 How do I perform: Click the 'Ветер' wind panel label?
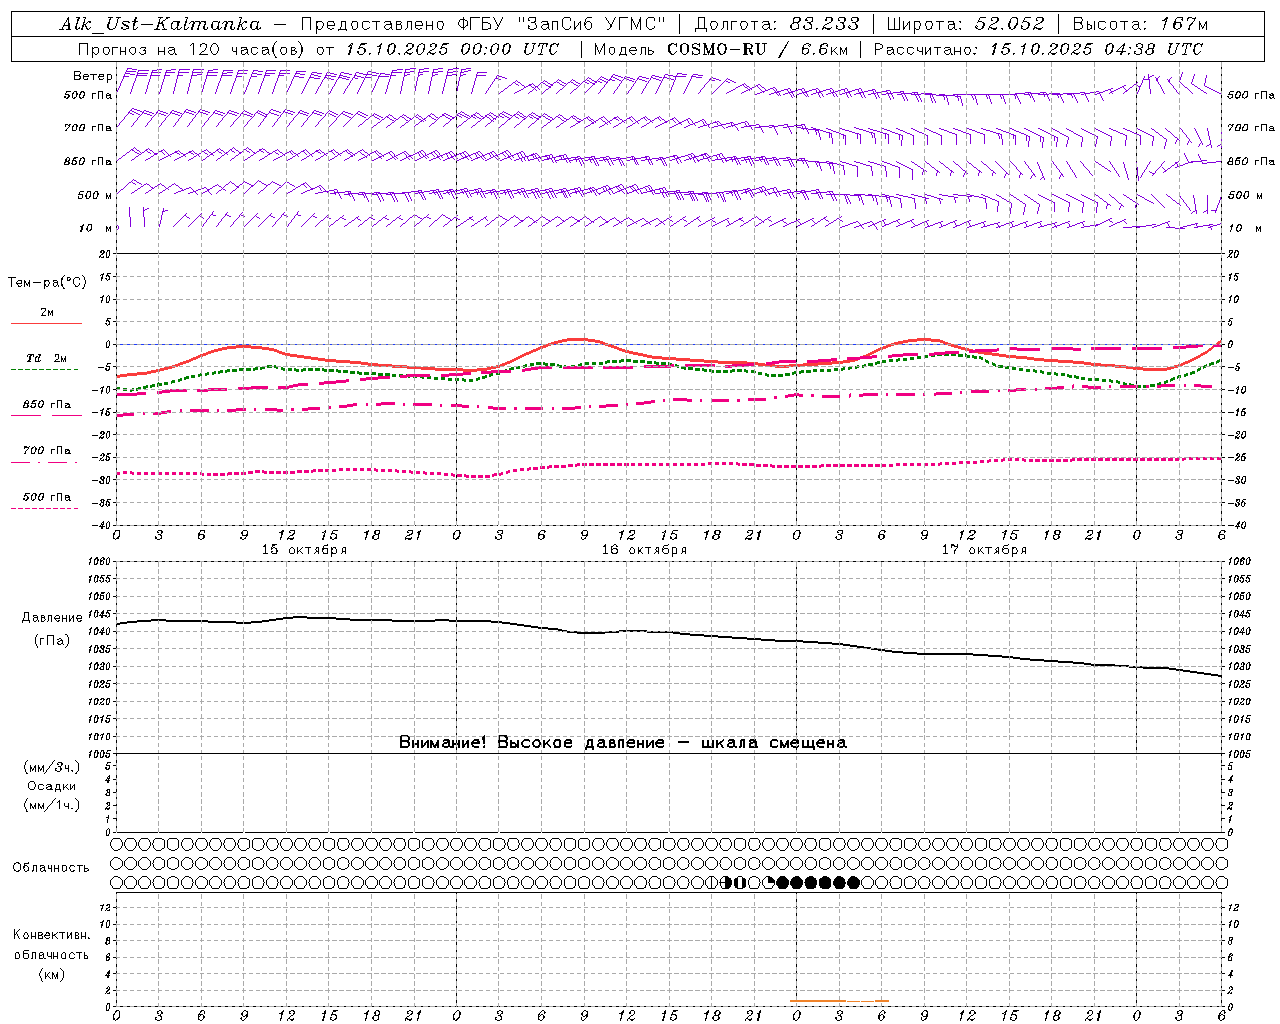coord(92,76)
